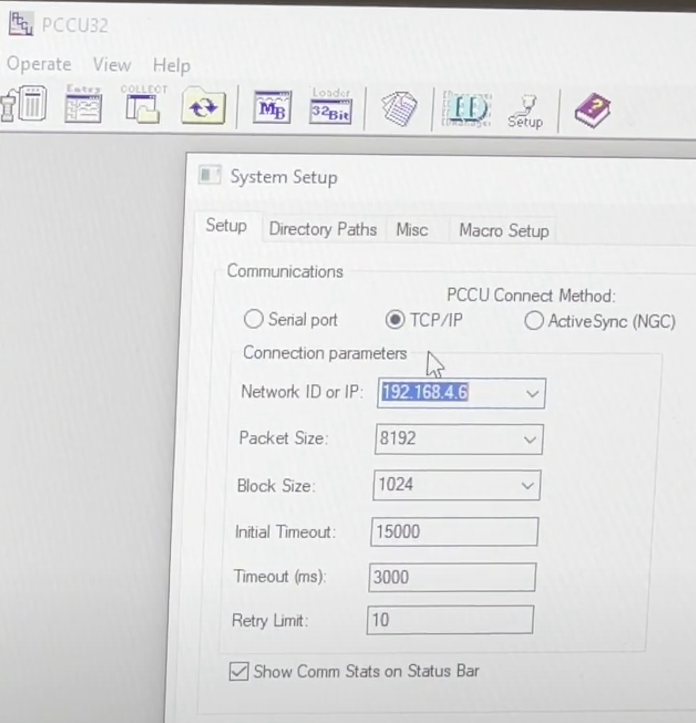Launch the 32Bit Loader toolbar icon
The image size is (696, 723).
(x=331, y=107)
